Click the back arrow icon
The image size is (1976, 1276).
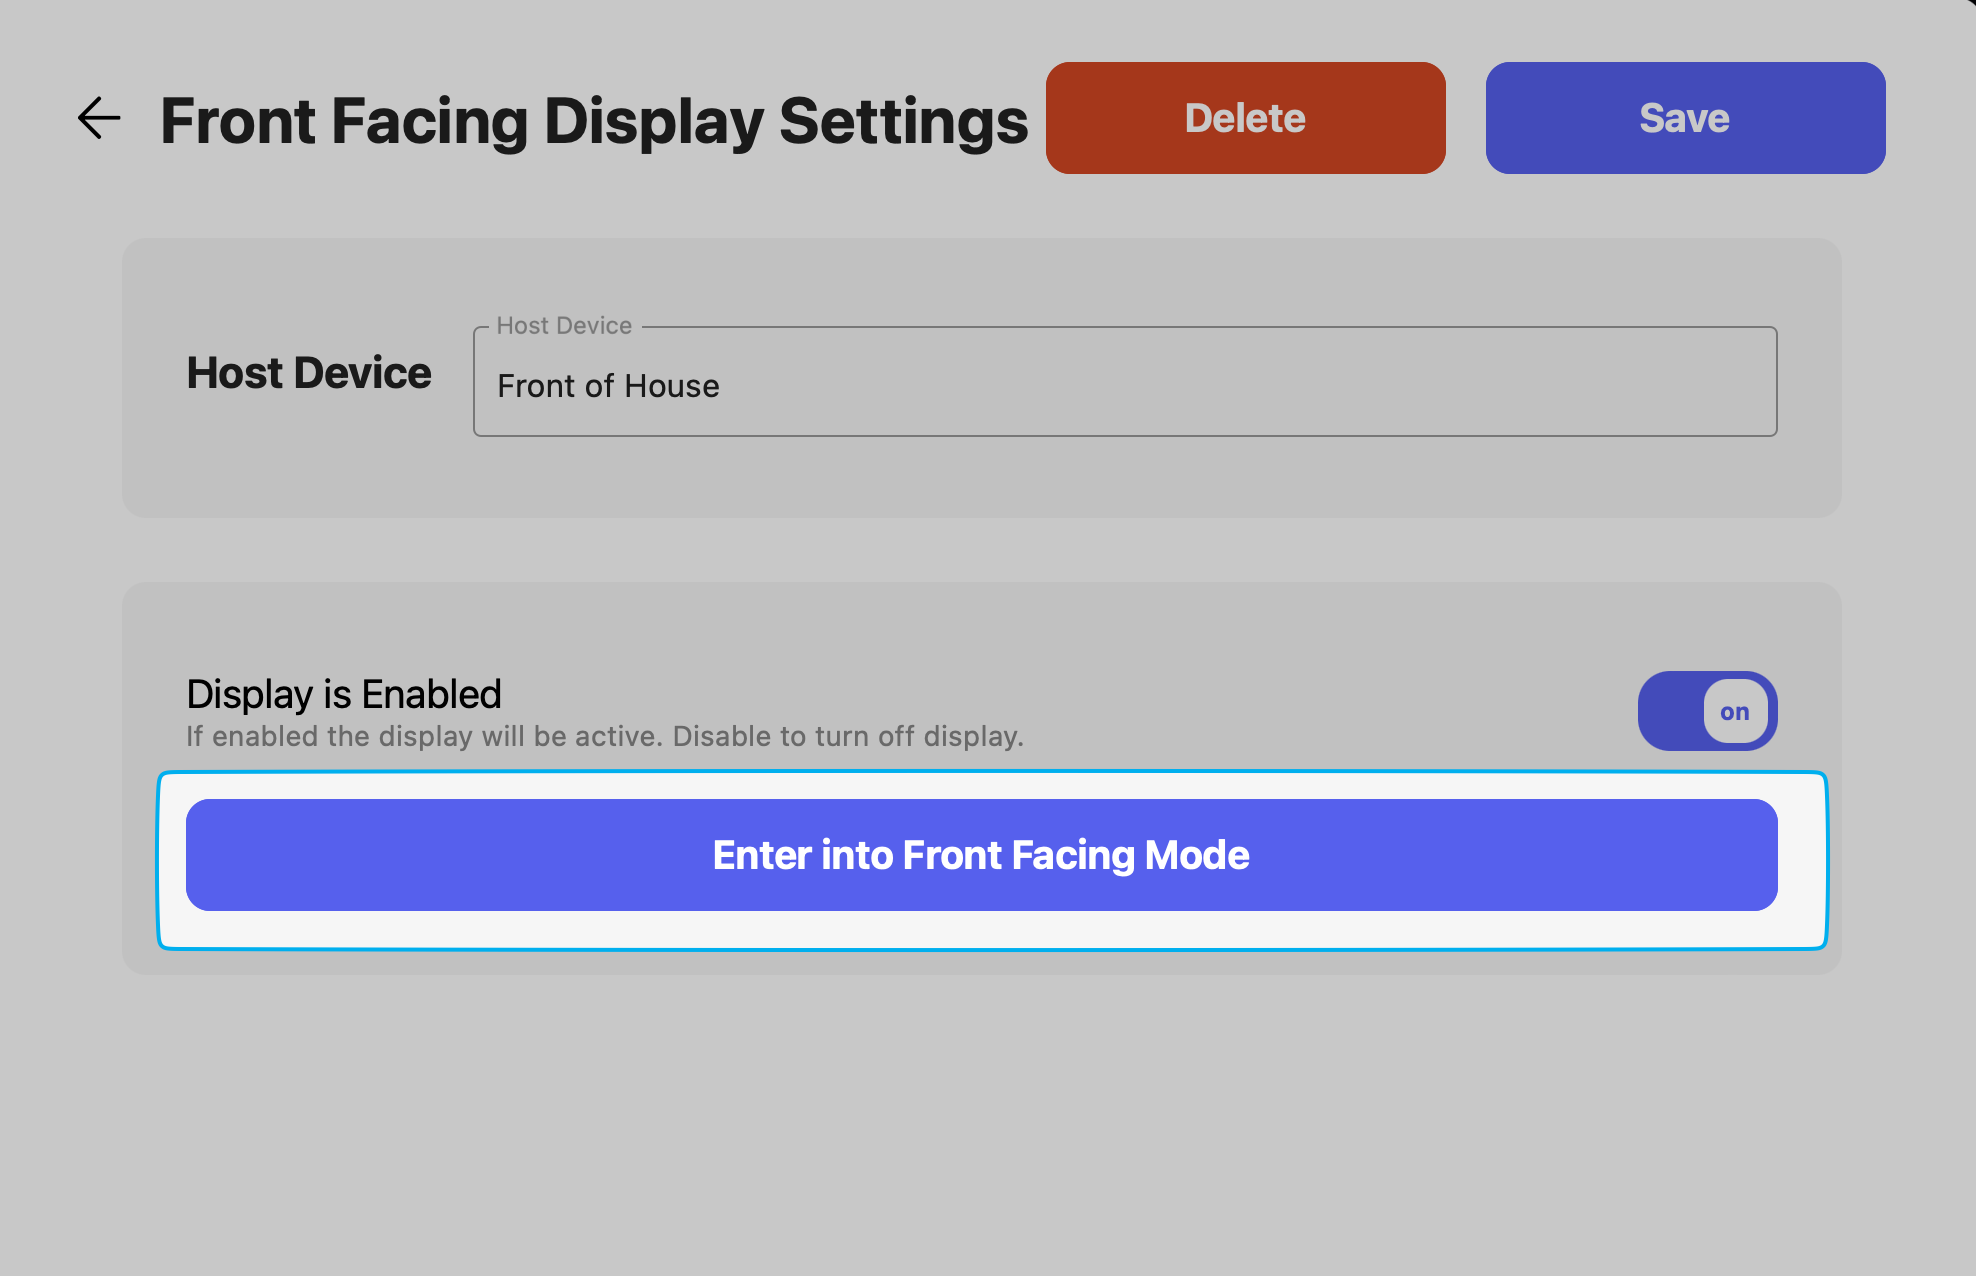coord(99,118)
